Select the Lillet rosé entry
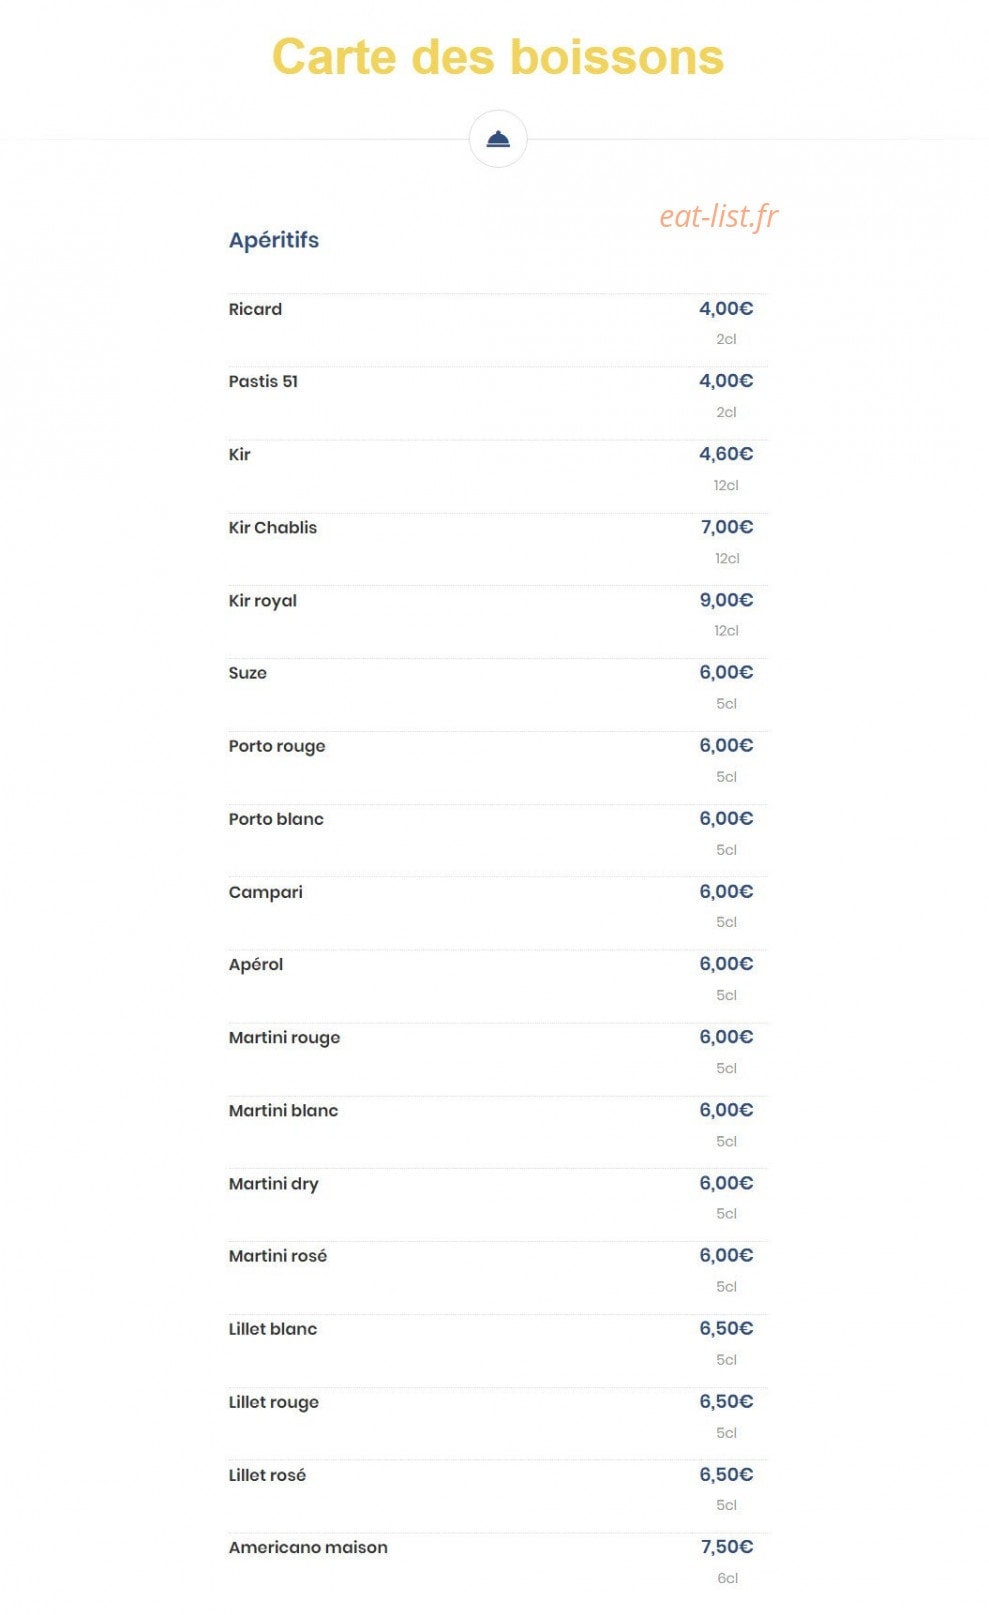The image size is (989, 1615). point(268,1475)
